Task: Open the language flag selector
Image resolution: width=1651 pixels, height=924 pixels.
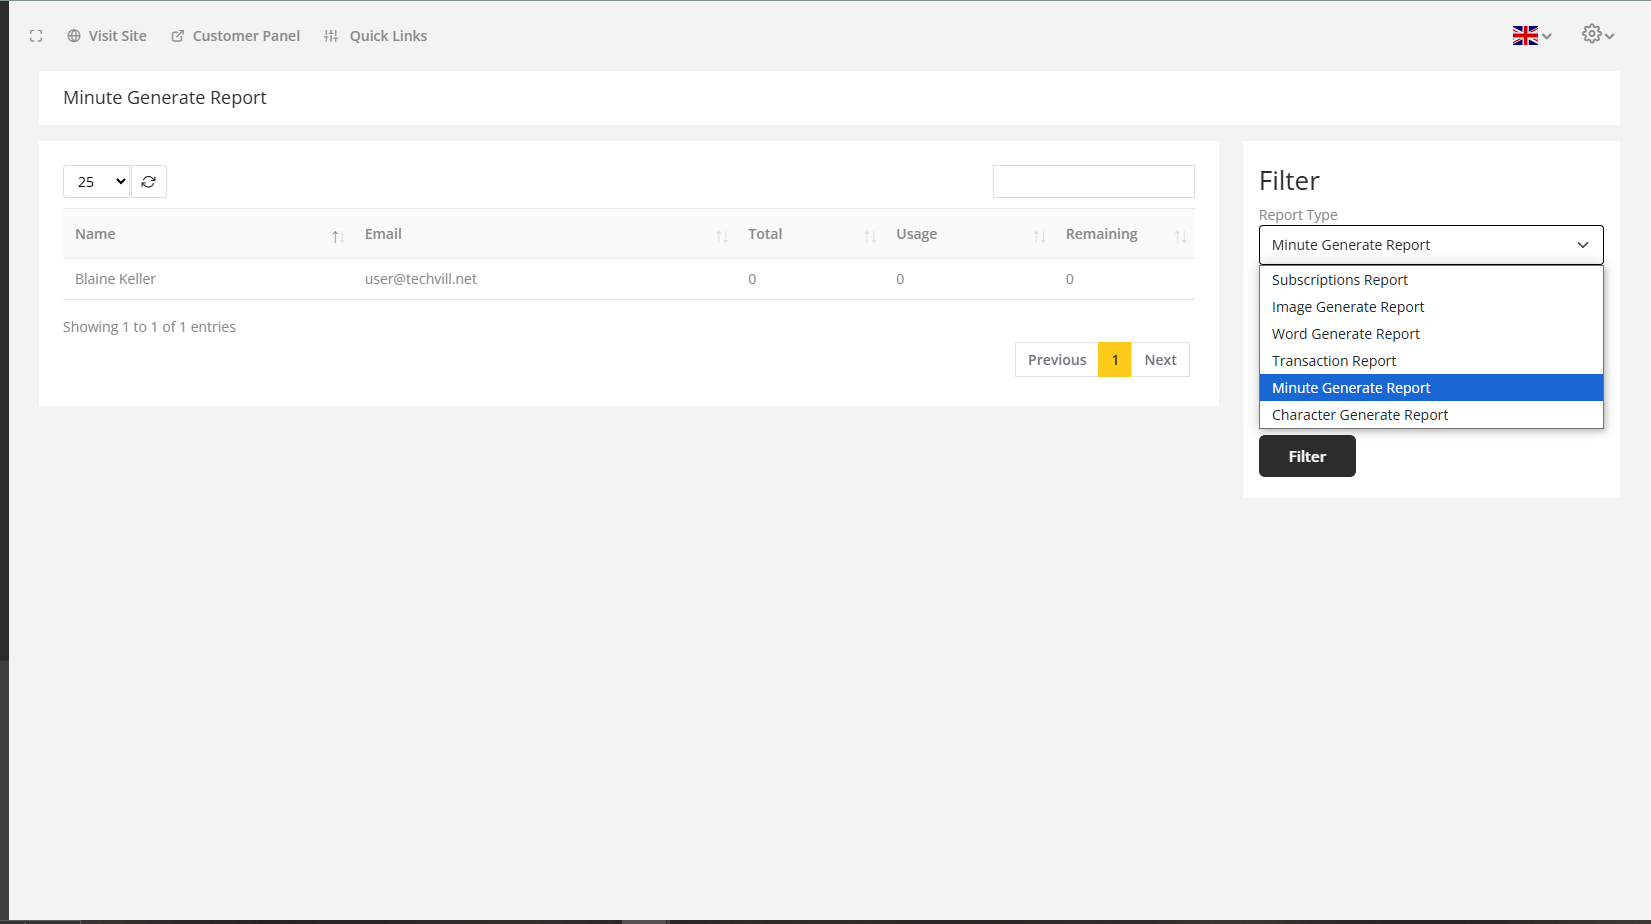Action: (1531, 36)
